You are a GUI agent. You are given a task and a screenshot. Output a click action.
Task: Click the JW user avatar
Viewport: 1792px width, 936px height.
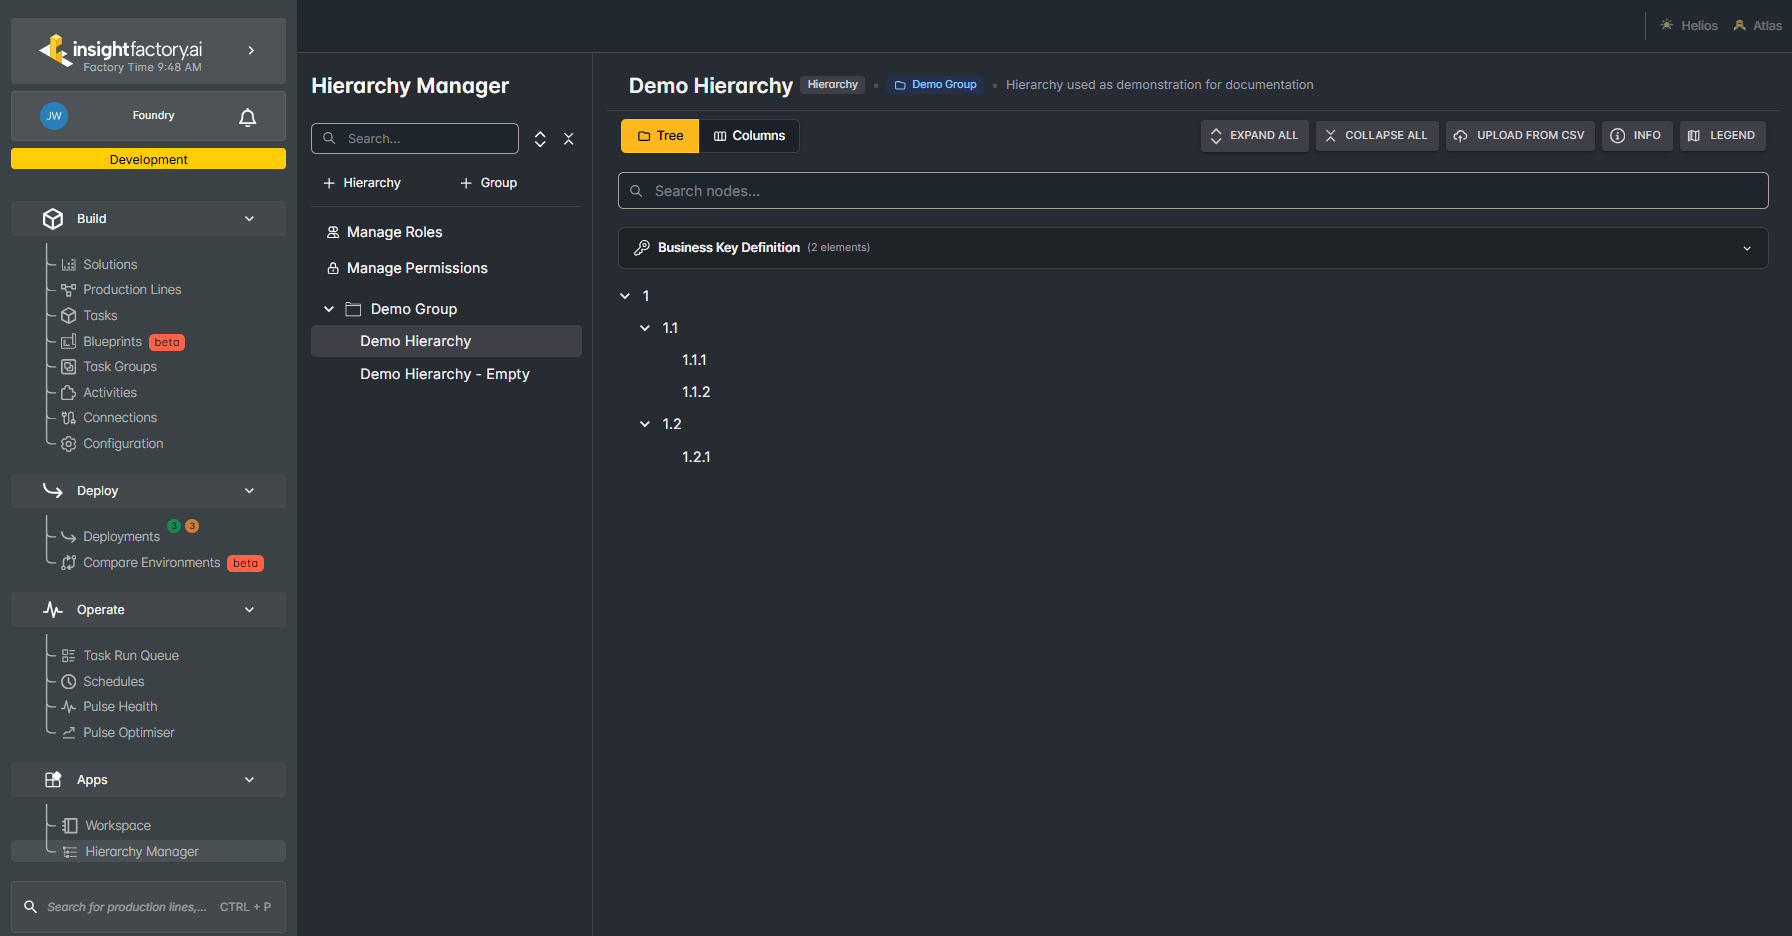(x=54, y=116)
